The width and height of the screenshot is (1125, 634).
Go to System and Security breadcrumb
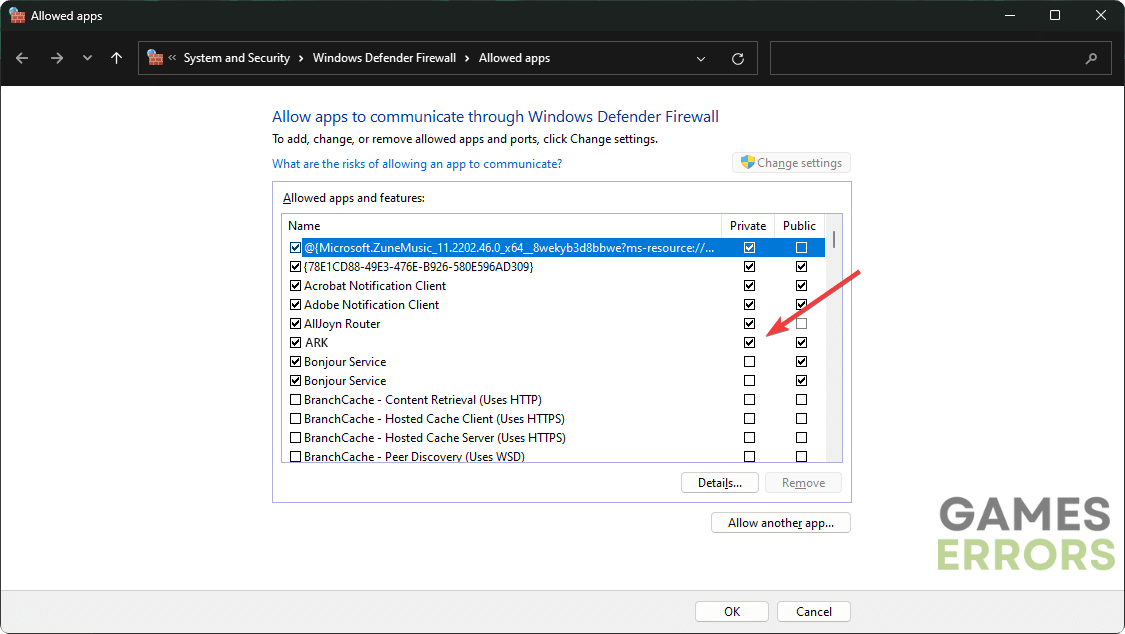click(x=236, y=58)
